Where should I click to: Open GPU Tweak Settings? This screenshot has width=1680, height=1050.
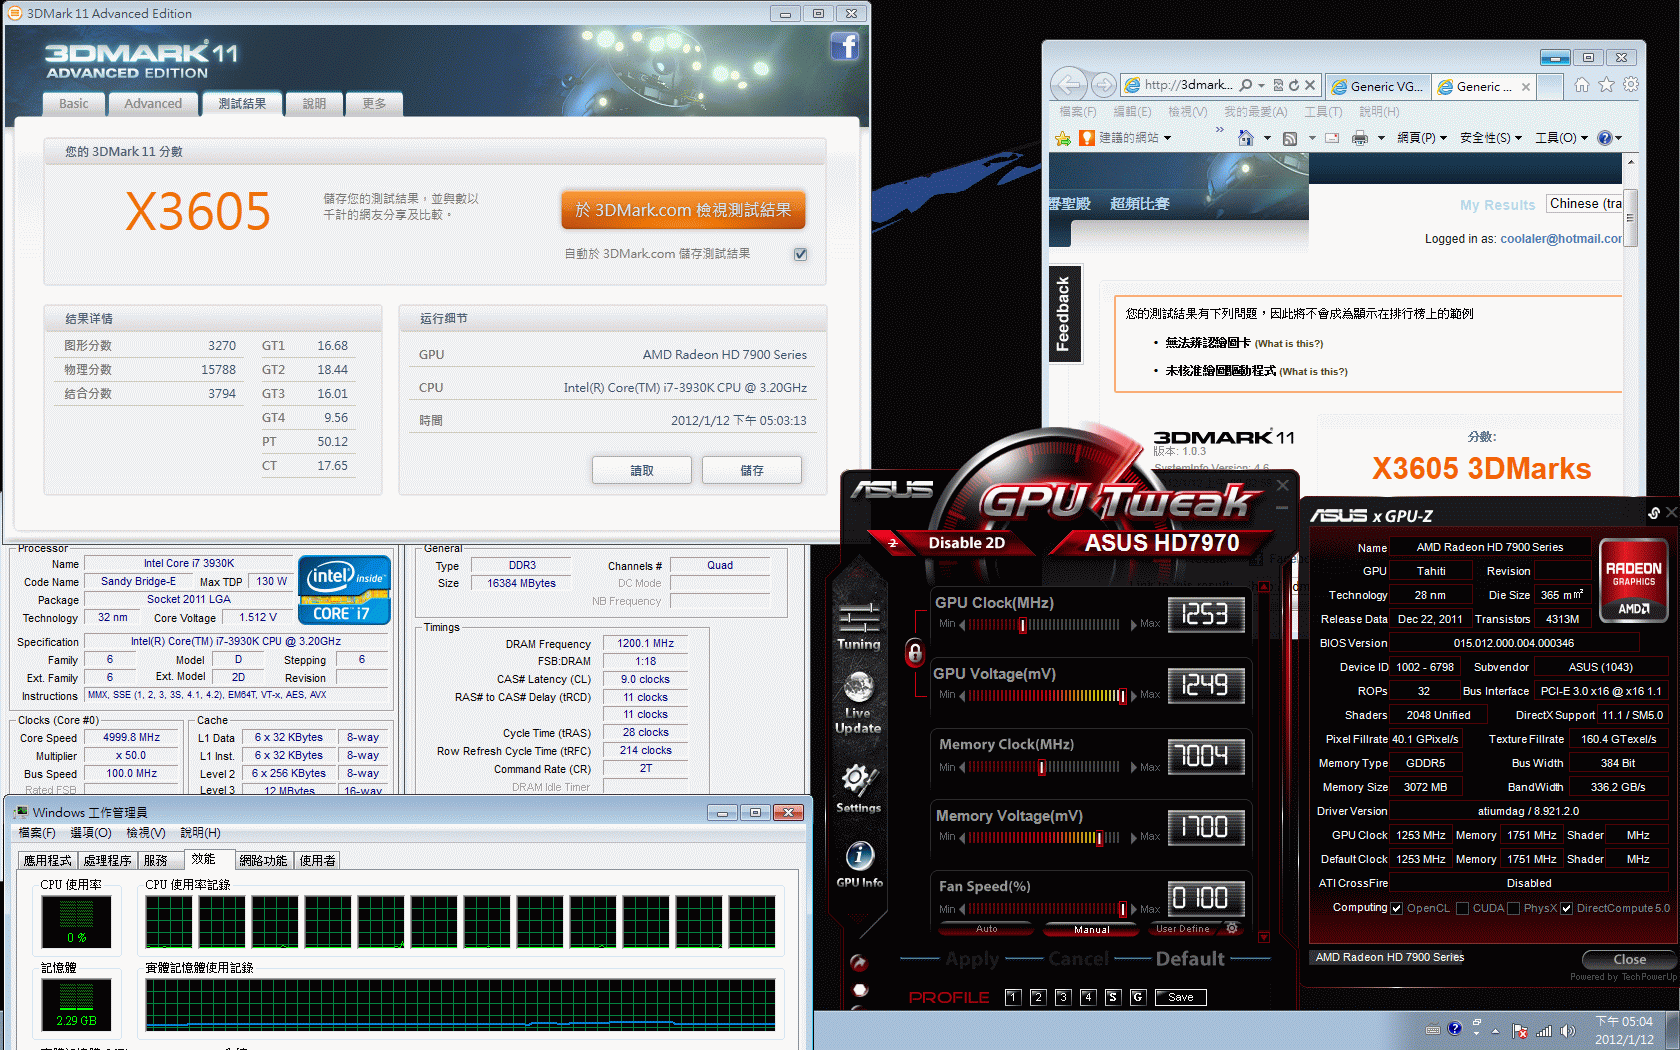(x=859, y=789)
